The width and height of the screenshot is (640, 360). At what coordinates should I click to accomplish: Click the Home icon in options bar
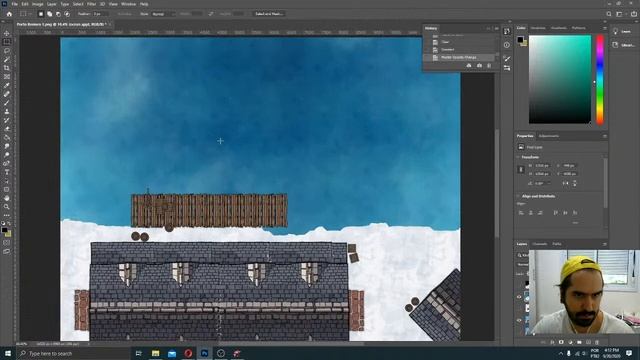(x=9, y=14)
